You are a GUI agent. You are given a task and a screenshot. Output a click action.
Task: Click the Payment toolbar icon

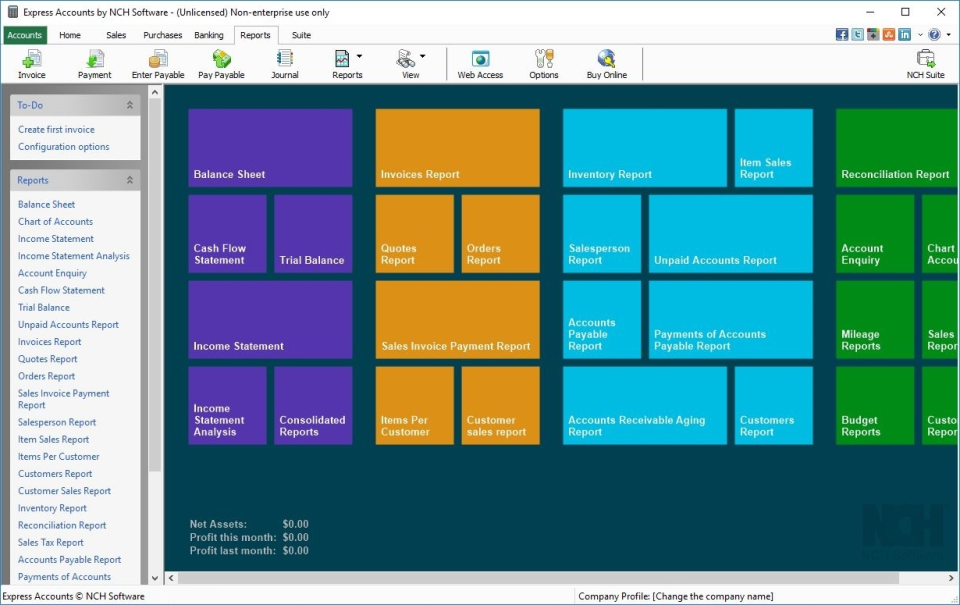[94, 63]
